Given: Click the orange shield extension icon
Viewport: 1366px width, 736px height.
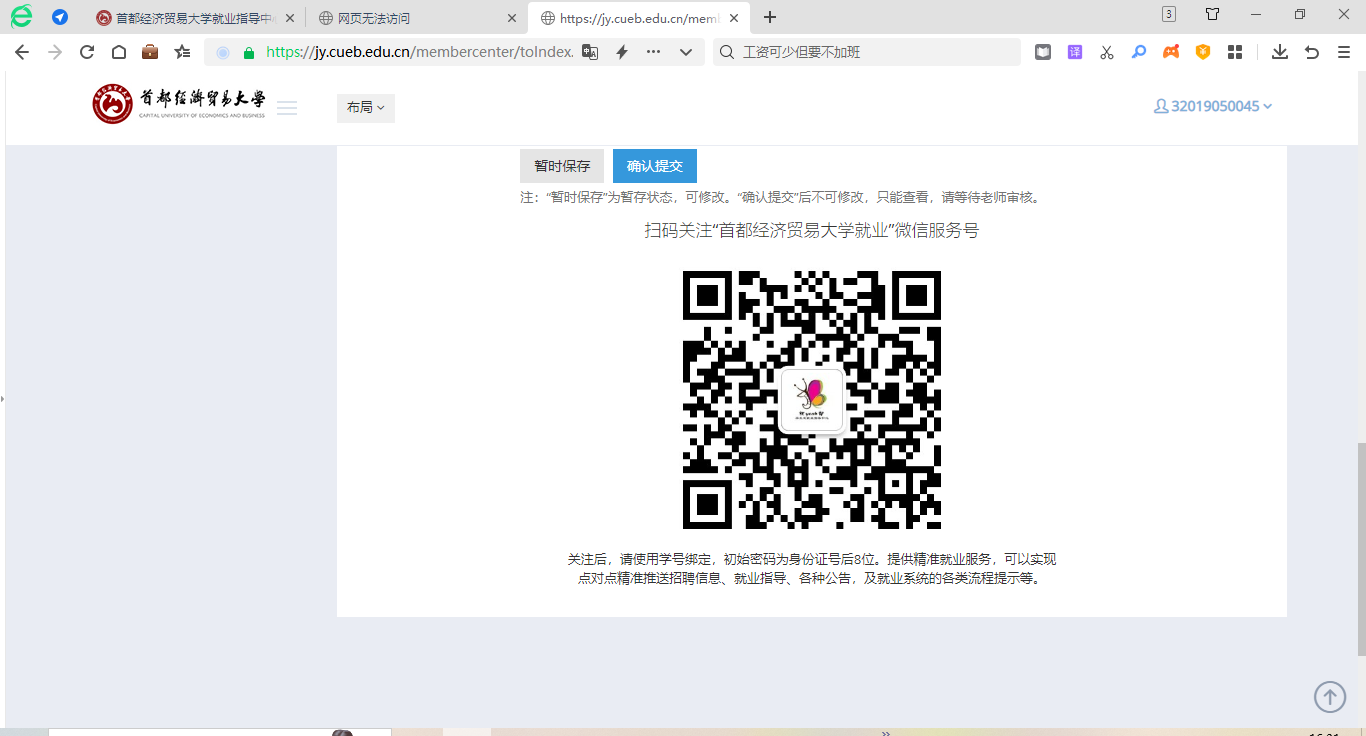Looking at the screenshot, I should 1203,52.
